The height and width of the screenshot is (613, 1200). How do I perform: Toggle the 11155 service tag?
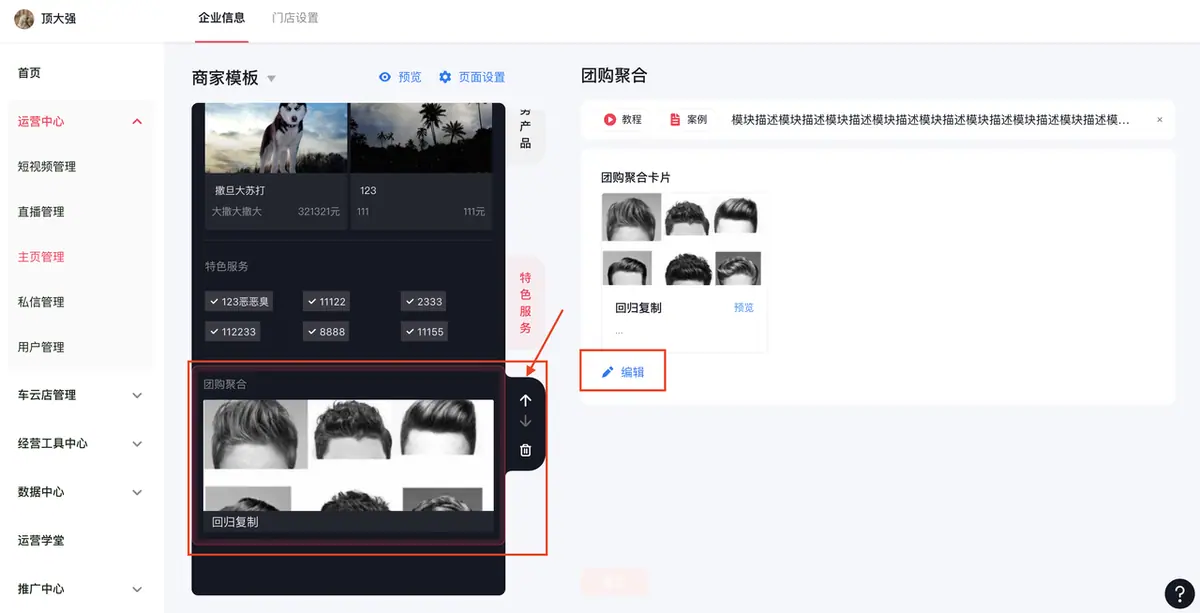[x=425, y=332]
